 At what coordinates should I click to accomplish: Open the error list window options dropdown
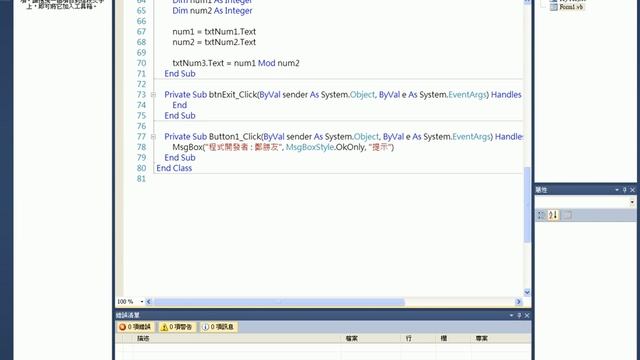pyautogui.click(x=511, y=316)
